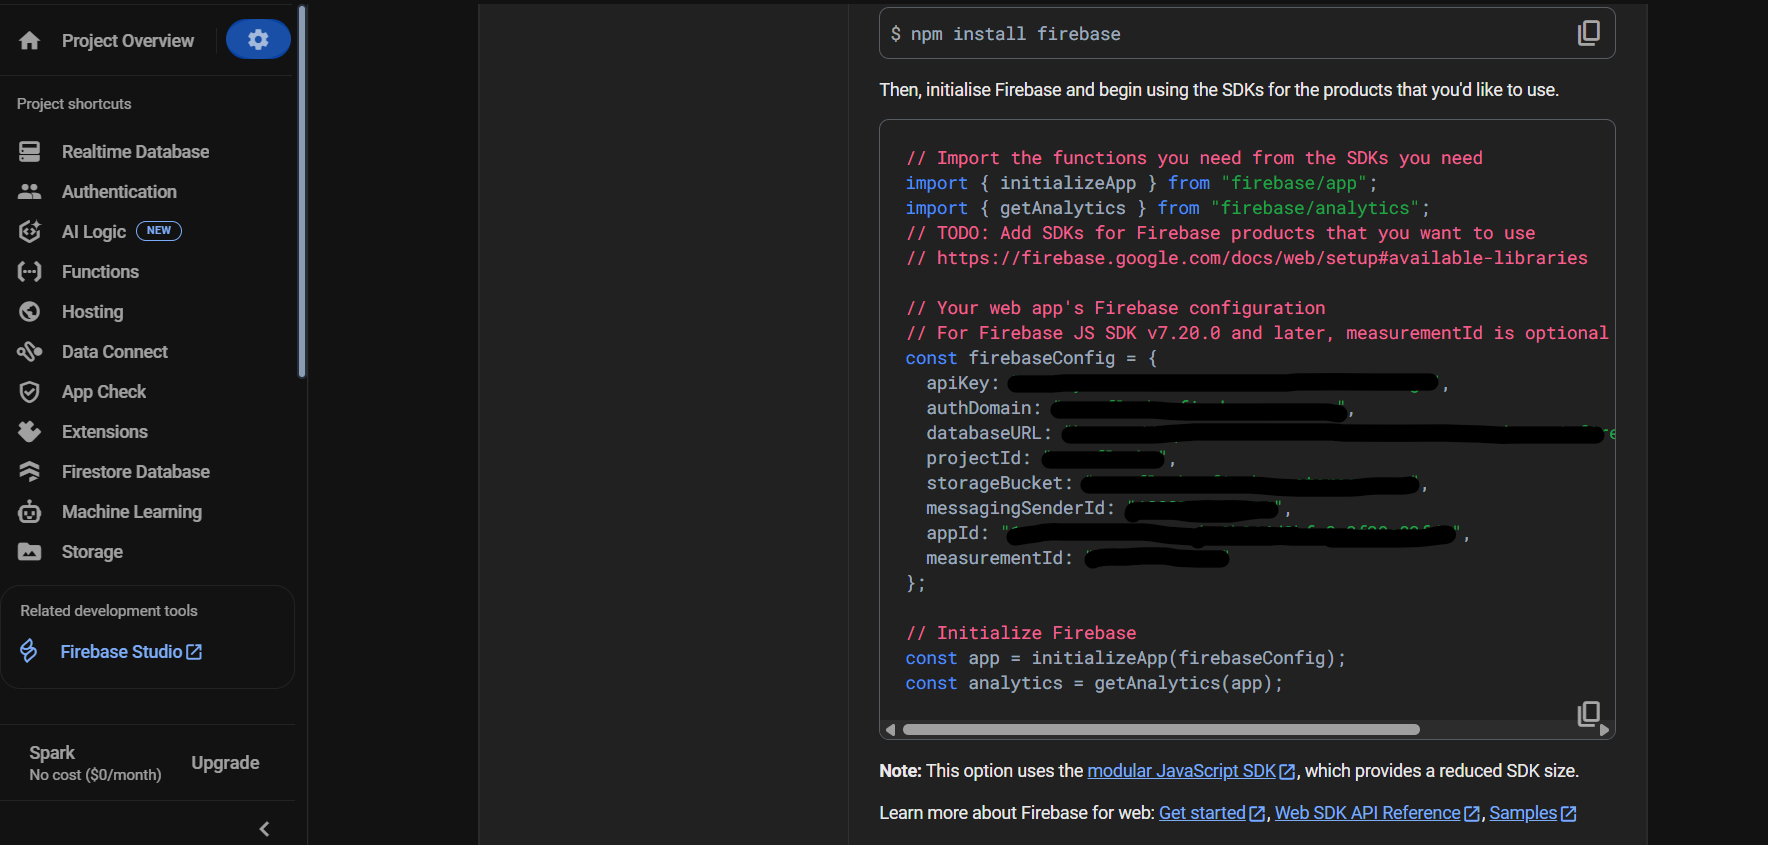
Task: Click the NEW badge beside AI Logic
Action: (x=159, y=231)
